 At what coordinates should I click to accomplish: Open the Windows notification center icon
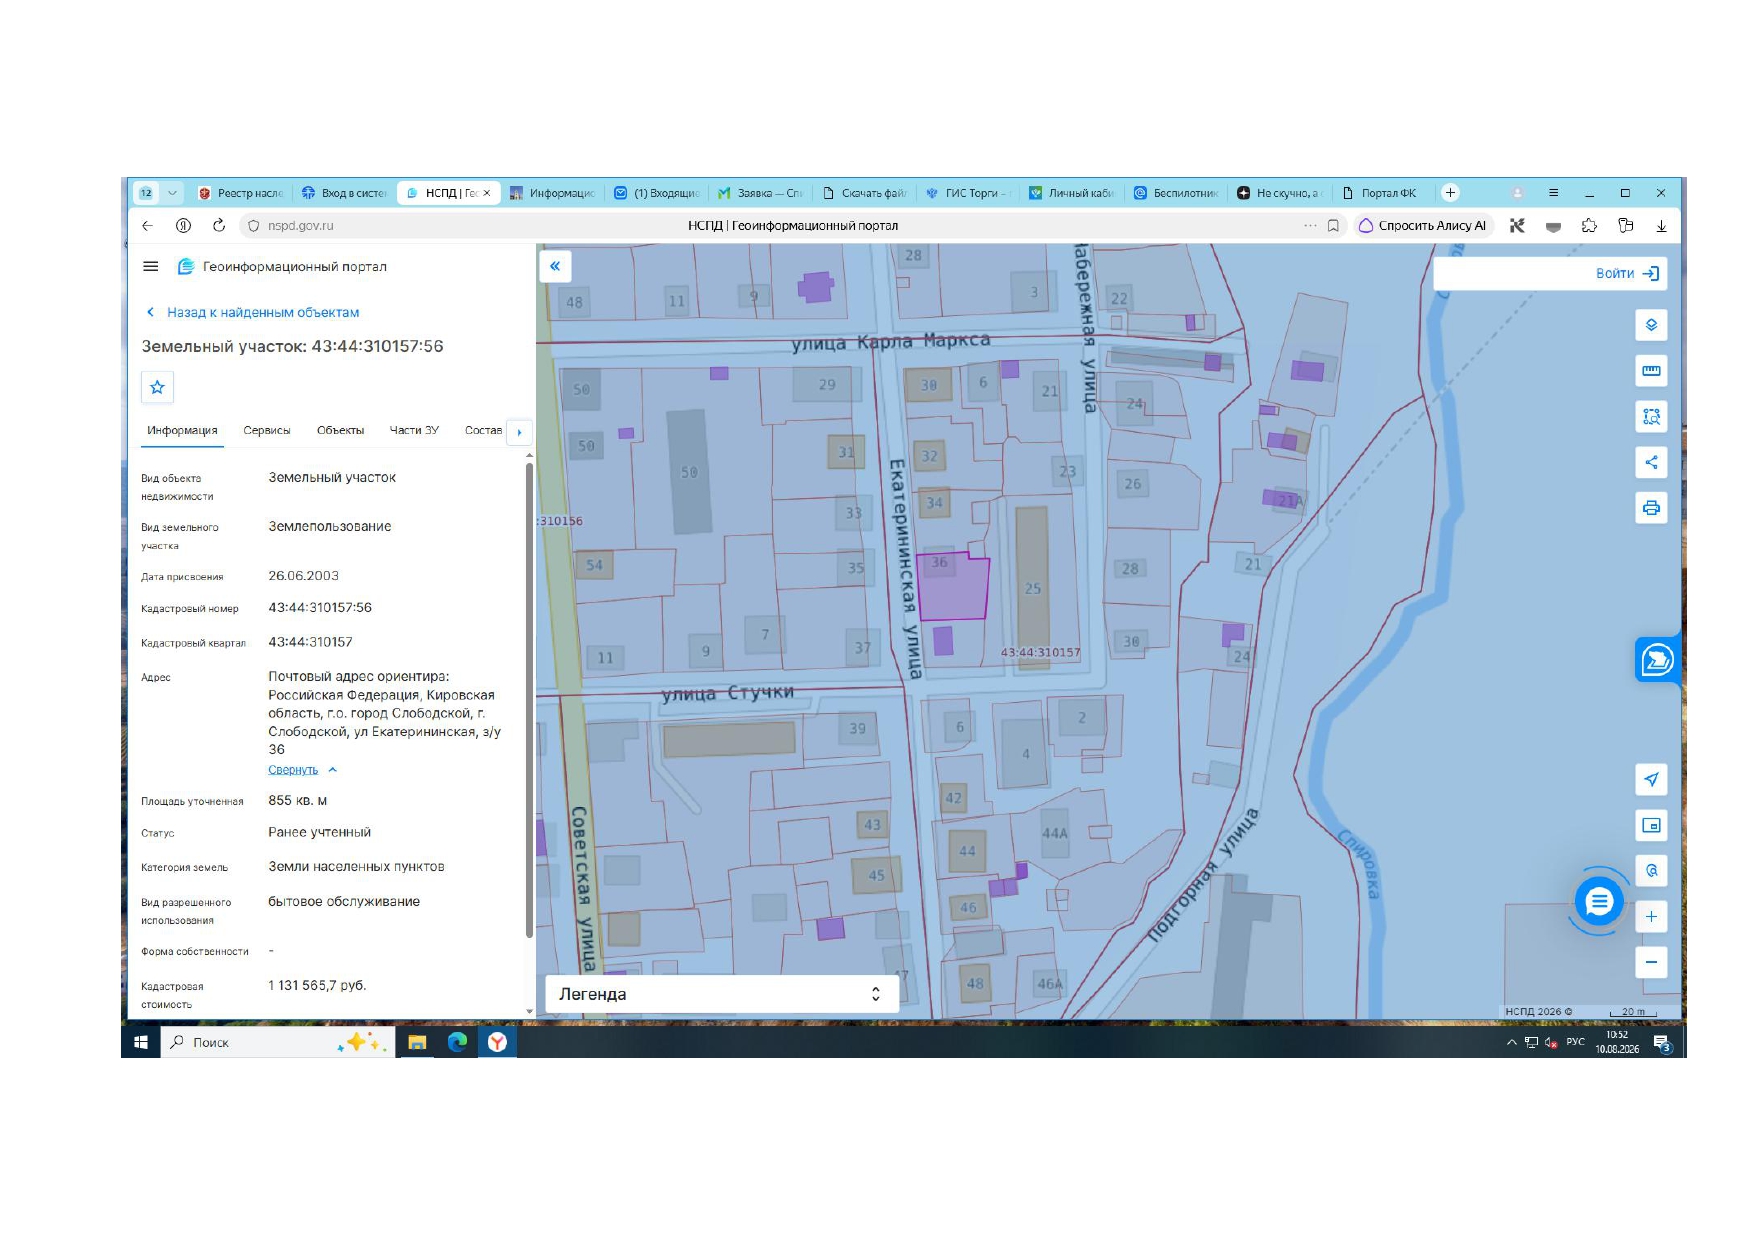point(1662,1043)
